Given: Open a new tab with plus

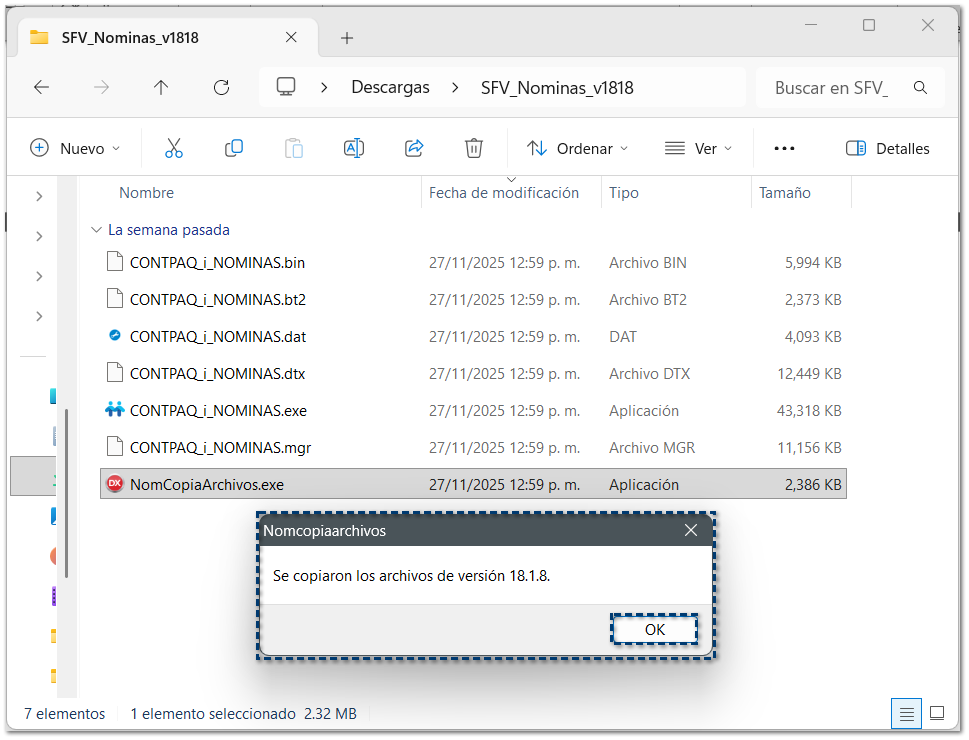Looking at the screenshot, I should (x=347, y=38).
